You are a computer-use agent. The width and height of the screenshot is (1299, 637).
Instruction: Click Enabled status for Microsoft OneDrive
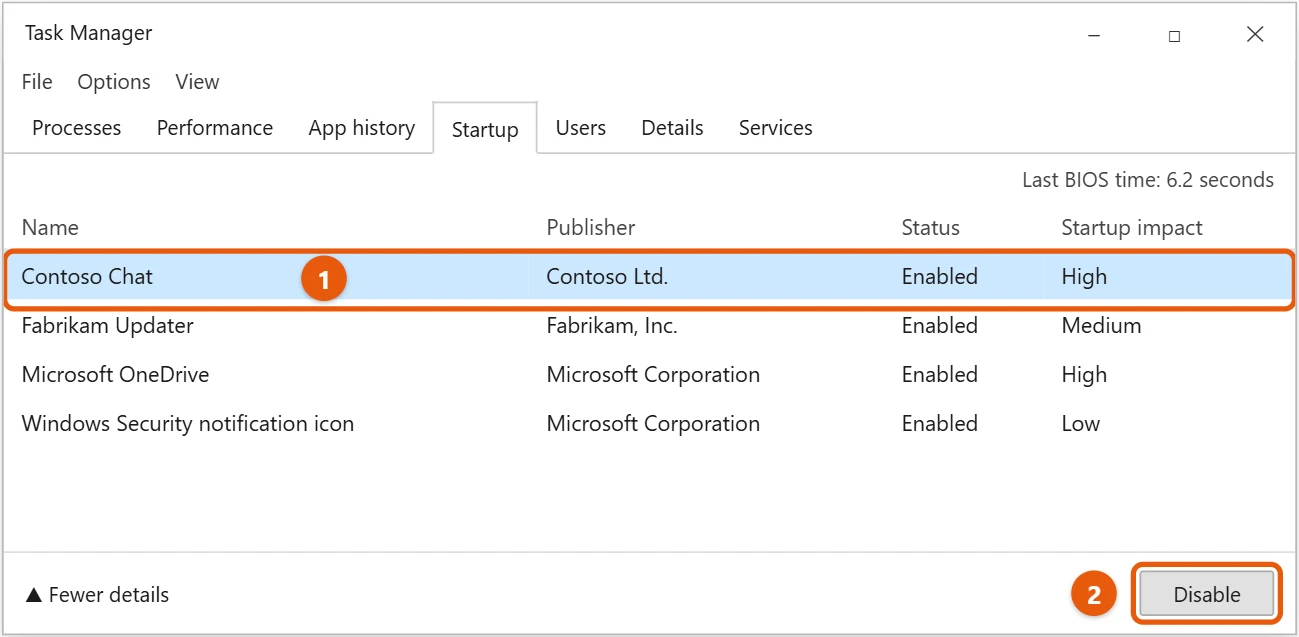939,375
